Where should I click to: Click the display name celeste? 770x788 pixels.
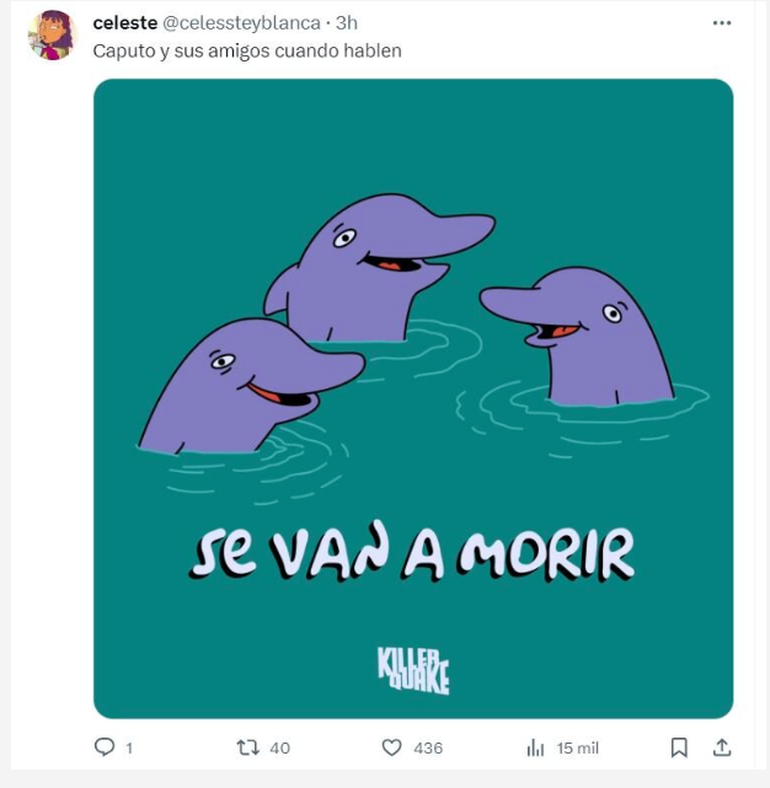125,23
